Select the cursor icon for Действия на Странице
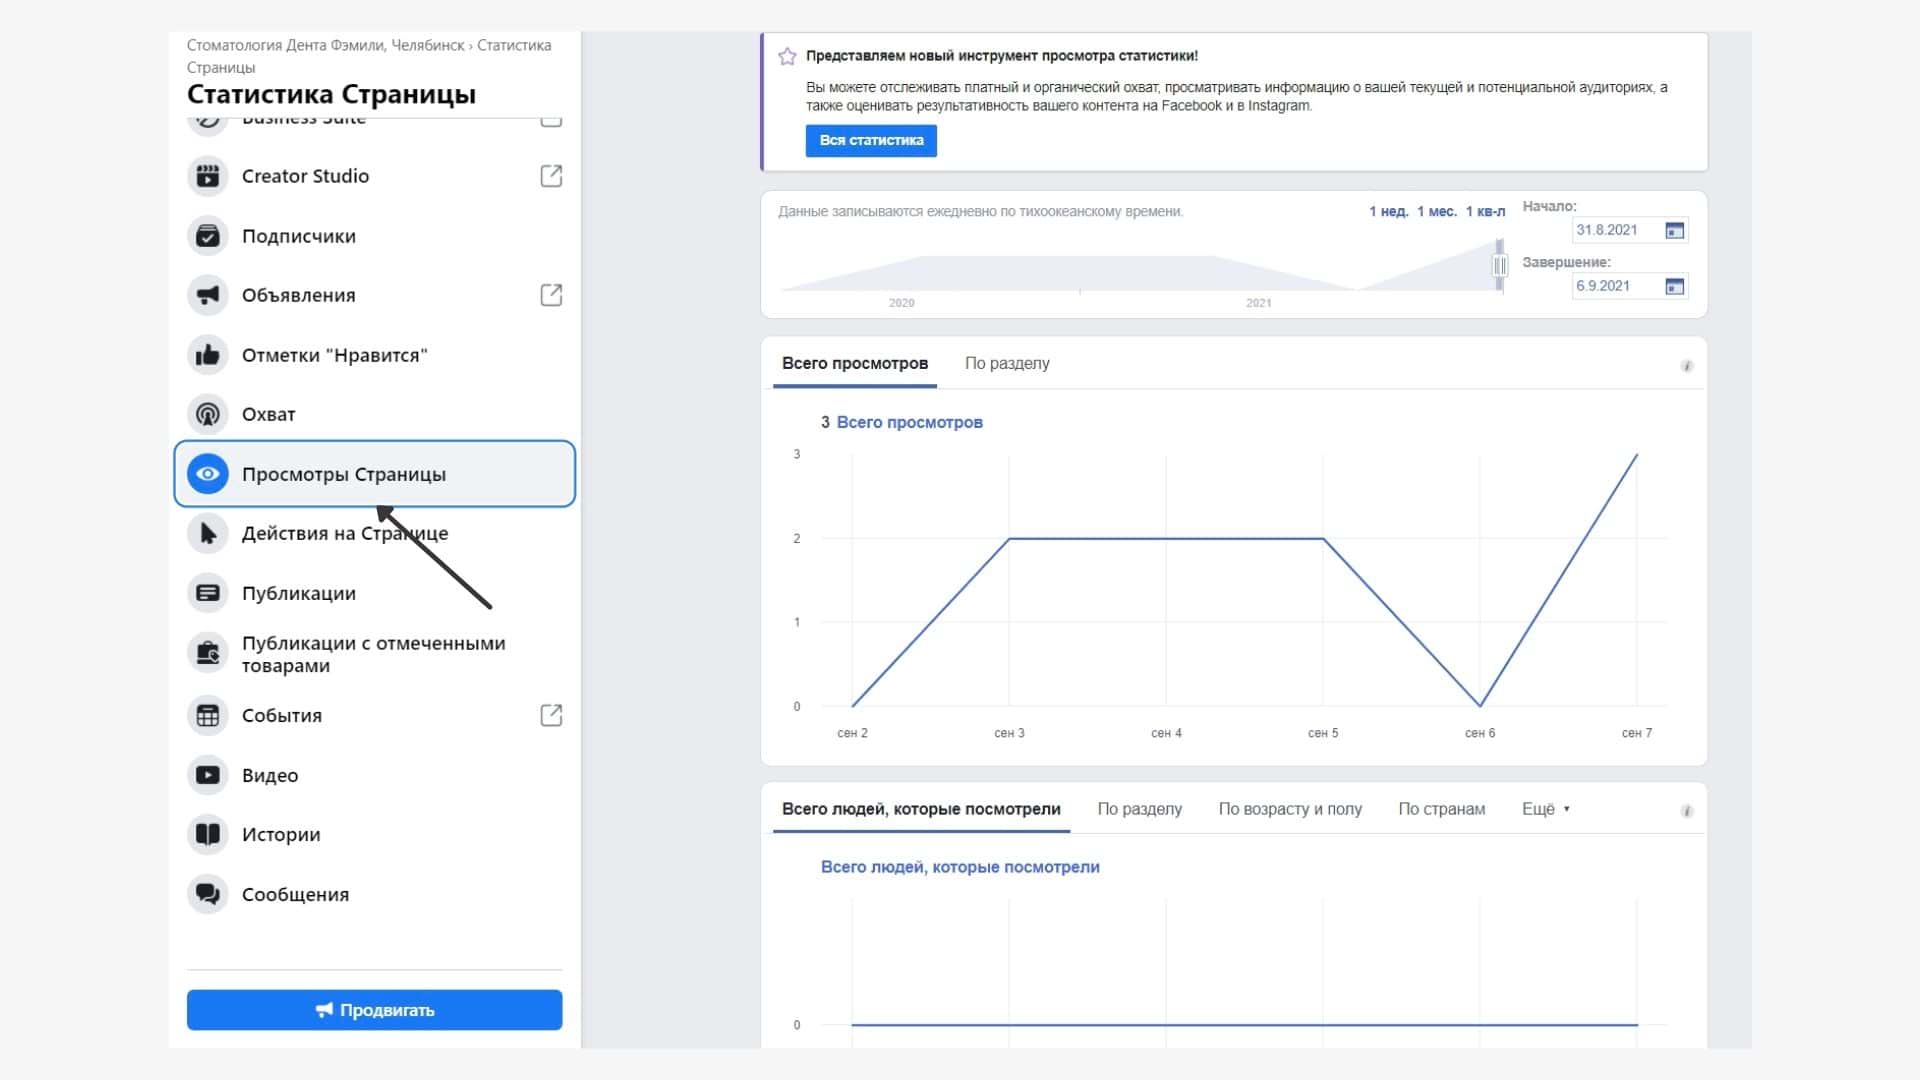Viewport: 1920px width, 1080px height. (x=208, y=533)
